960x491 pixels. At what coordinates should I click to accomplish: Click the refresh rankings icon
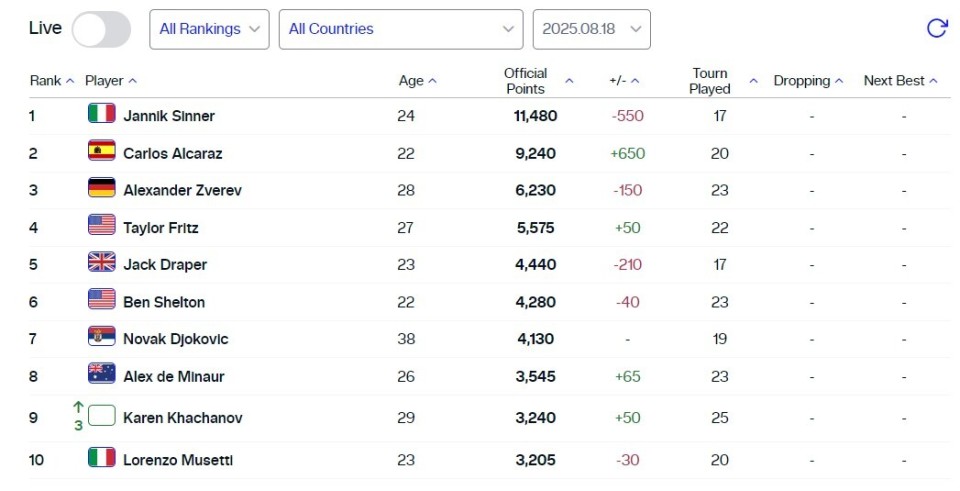[x=936, y=29]
